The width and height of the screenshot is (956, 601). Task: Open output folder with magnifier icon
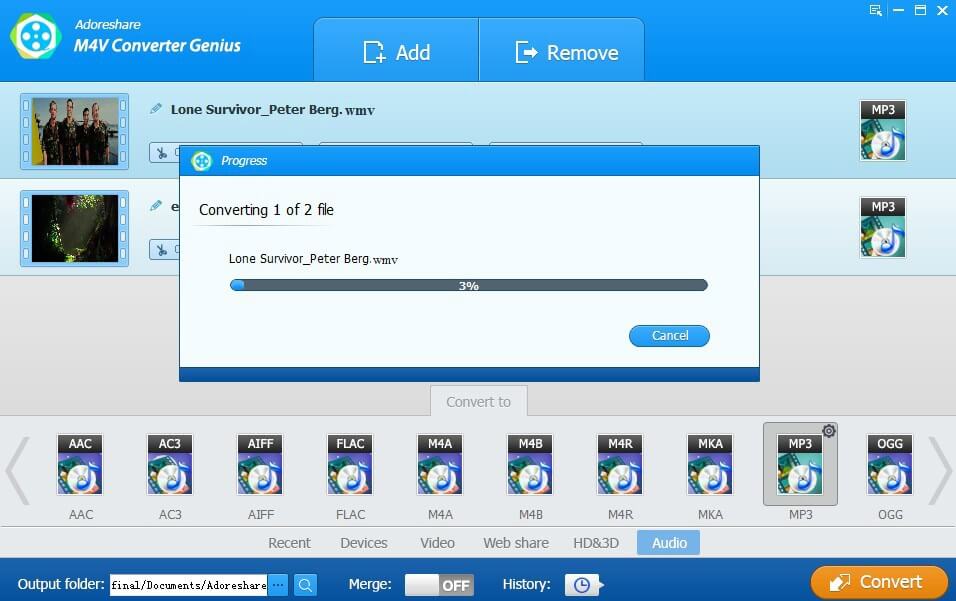305,585
